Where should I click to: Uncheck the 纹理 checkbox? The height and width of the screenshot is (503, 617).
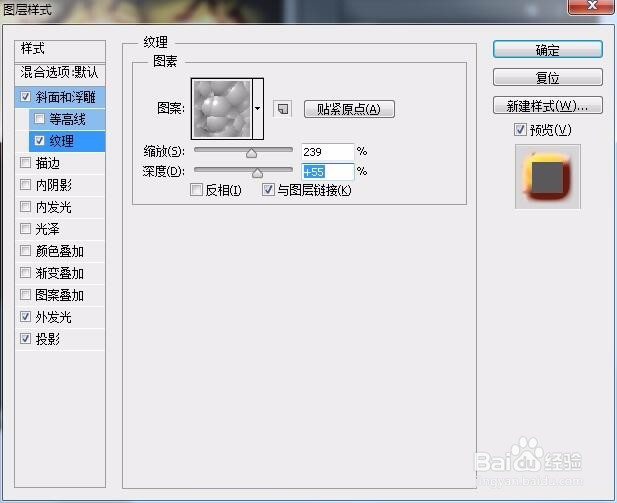[x=39, y=141]
